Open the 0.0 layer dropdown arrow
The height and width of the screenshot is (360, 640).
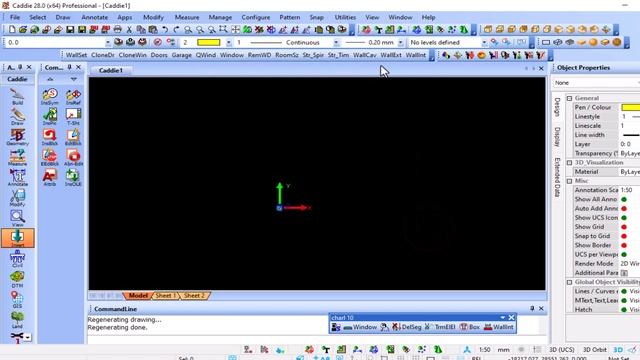click(x=107, y=42)
